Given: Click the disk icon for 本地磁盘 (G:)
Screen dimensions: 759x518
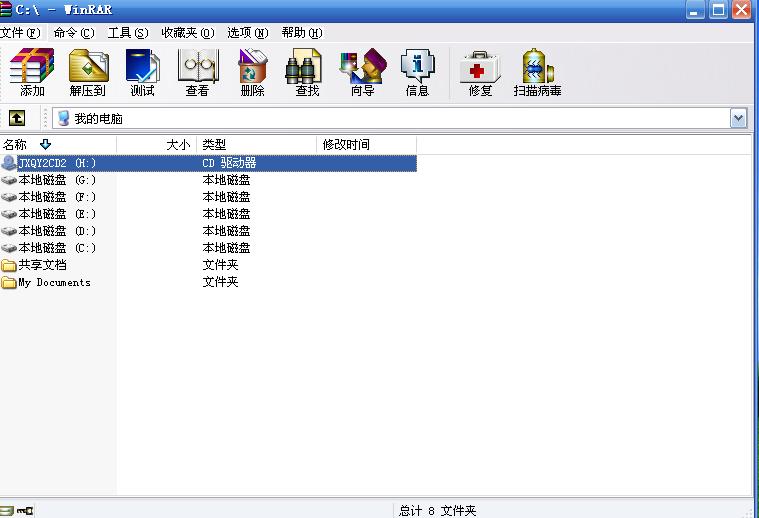Looking at the screenshot, I should point(9,180).
